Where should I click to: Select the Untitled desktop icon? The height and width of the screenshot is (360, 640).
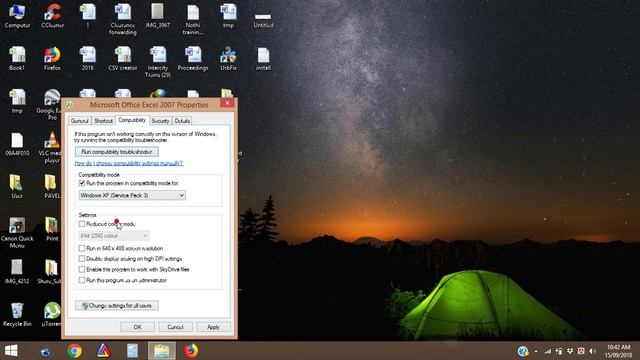pyautogui.click(x=263, y=20)
